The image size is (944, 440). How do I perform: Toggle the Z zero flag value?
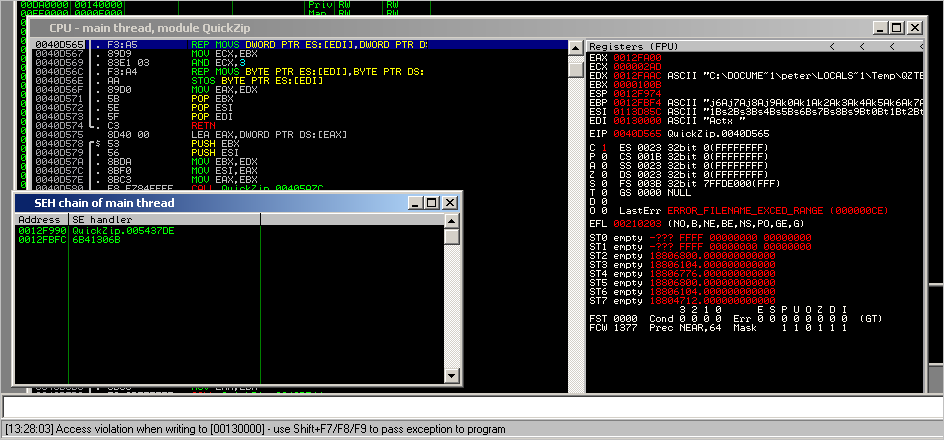[604, 172]
